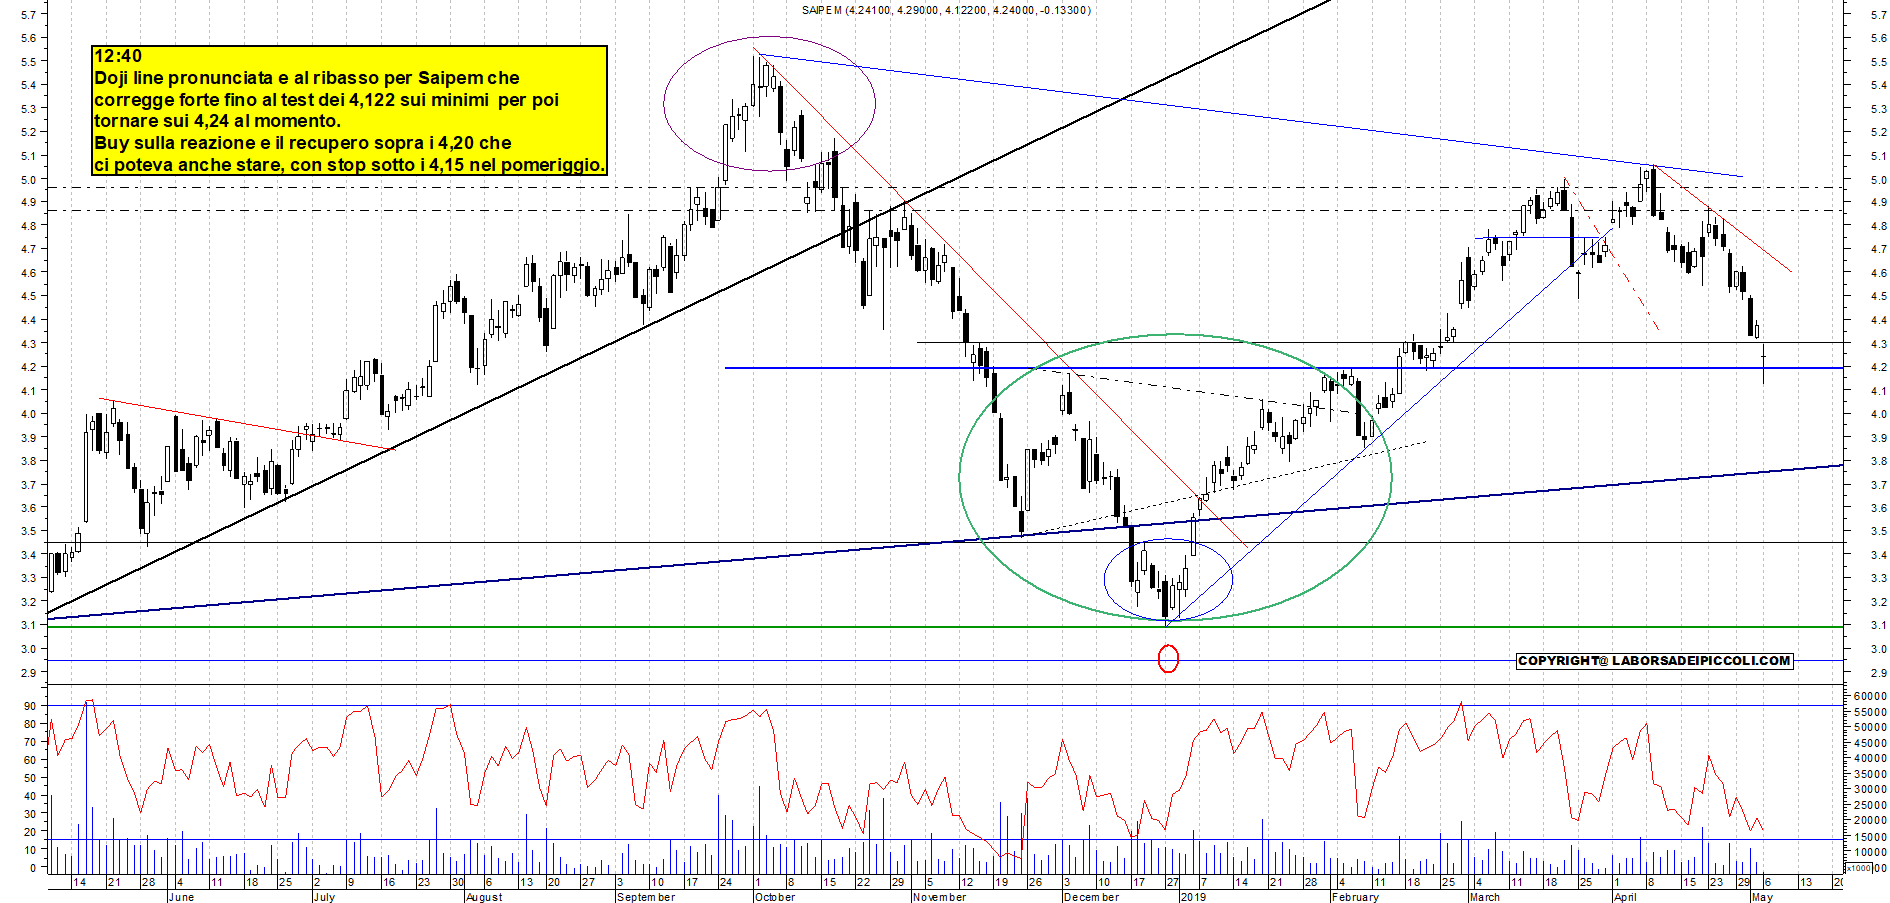Click the 5.0 label on left price axis
Image resolution: width=1890 pixels, height=903 pixels.
pyautogui.click(x=29, y=179)
